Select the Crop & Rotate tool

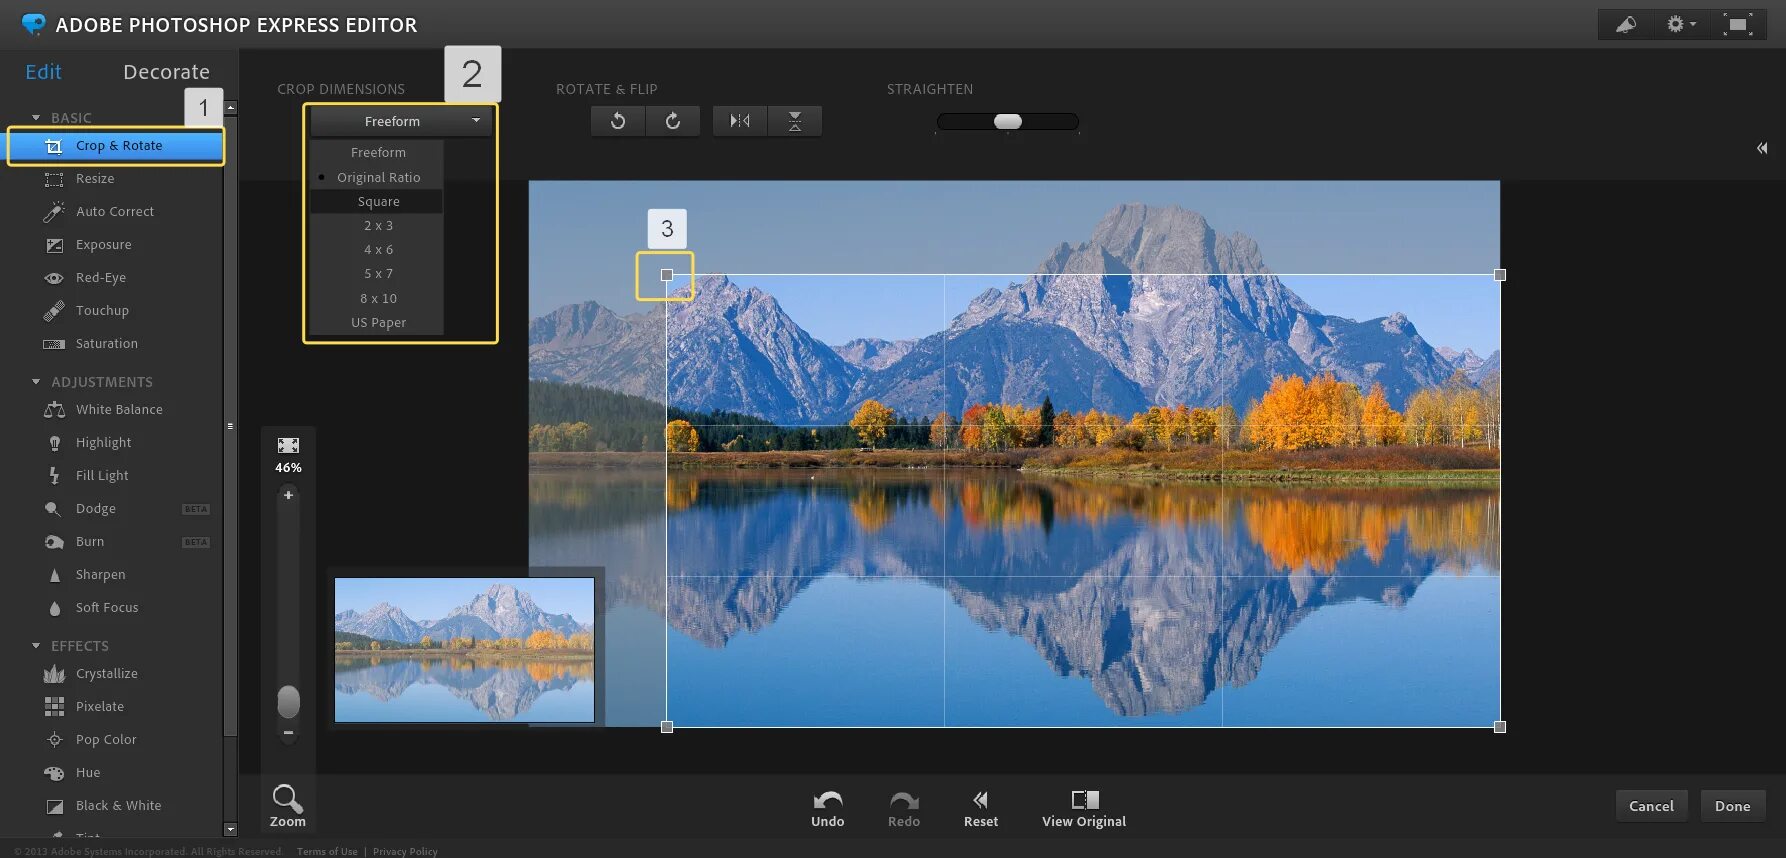[x=116, y=146]
